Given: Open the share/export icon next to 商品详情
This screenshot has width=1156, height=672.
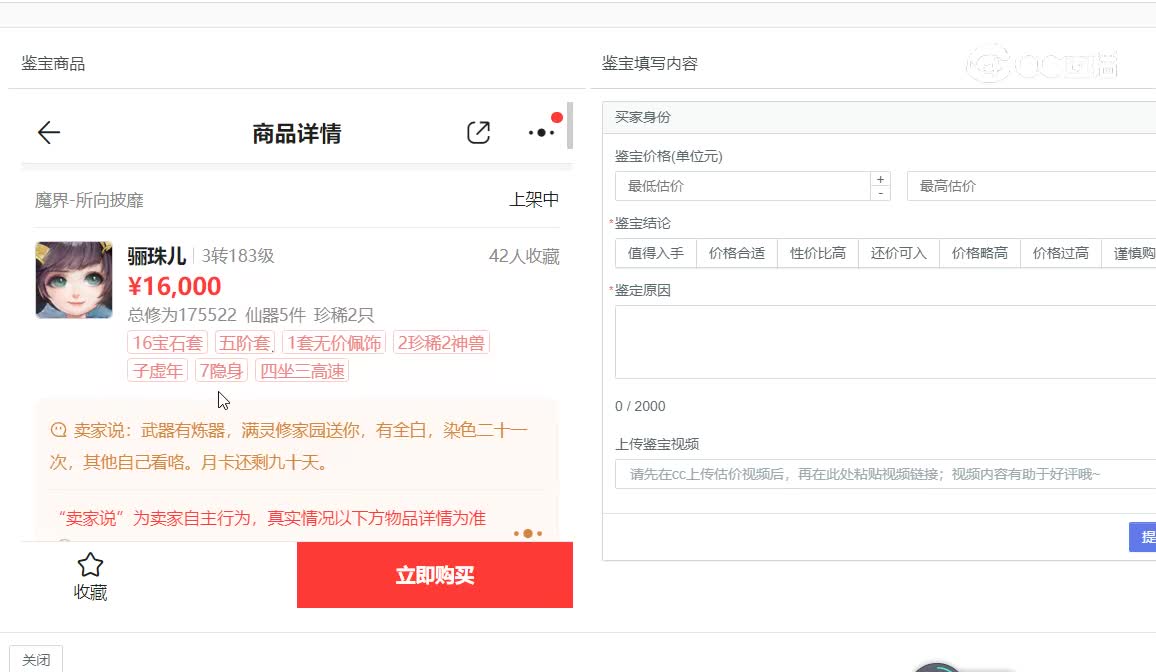Looking at the screenshot, I should point(479,131).
